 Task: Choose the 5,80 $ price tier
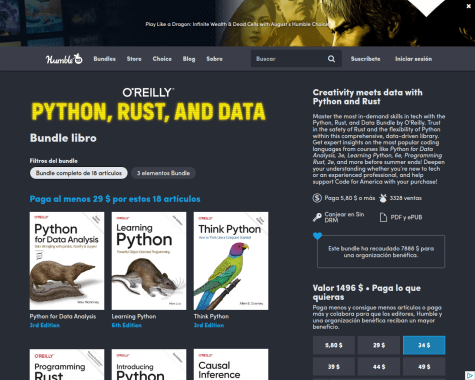tap(334, 345)
